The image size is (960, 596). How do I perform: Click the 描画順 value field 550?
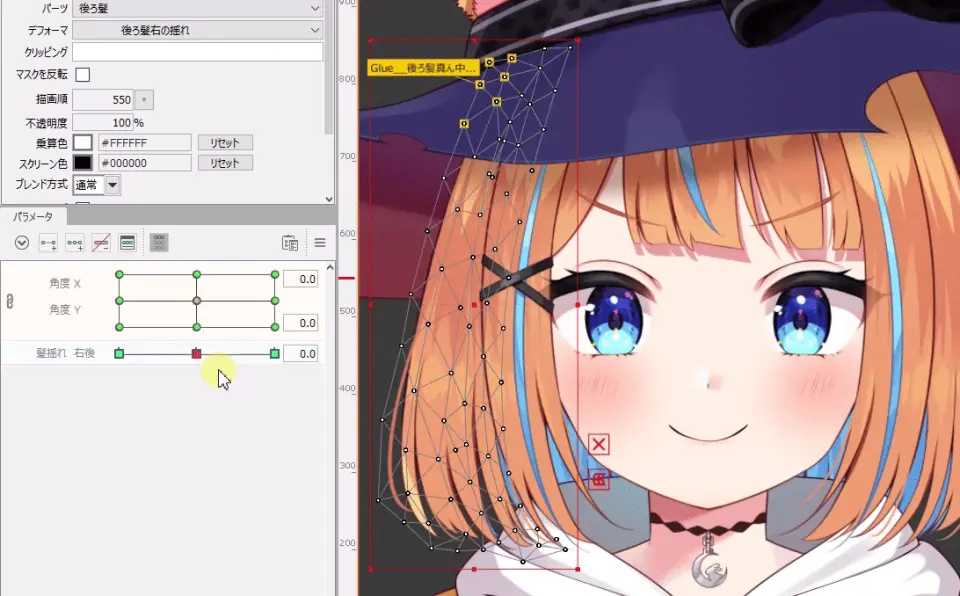(x=103, y=100)
